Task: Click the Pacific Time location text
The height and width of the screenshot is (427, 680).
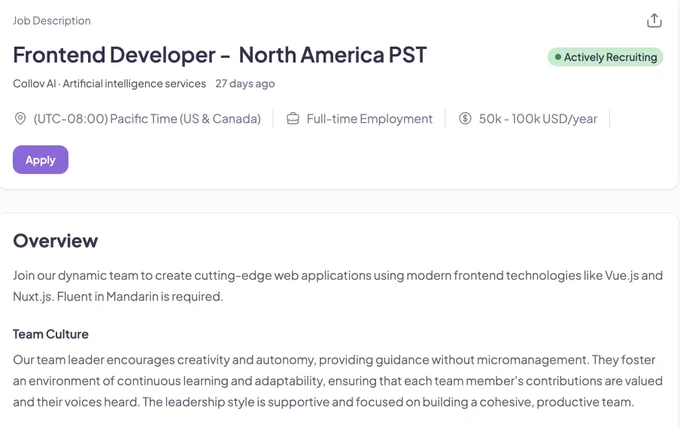Action: (x=147, y=118)
